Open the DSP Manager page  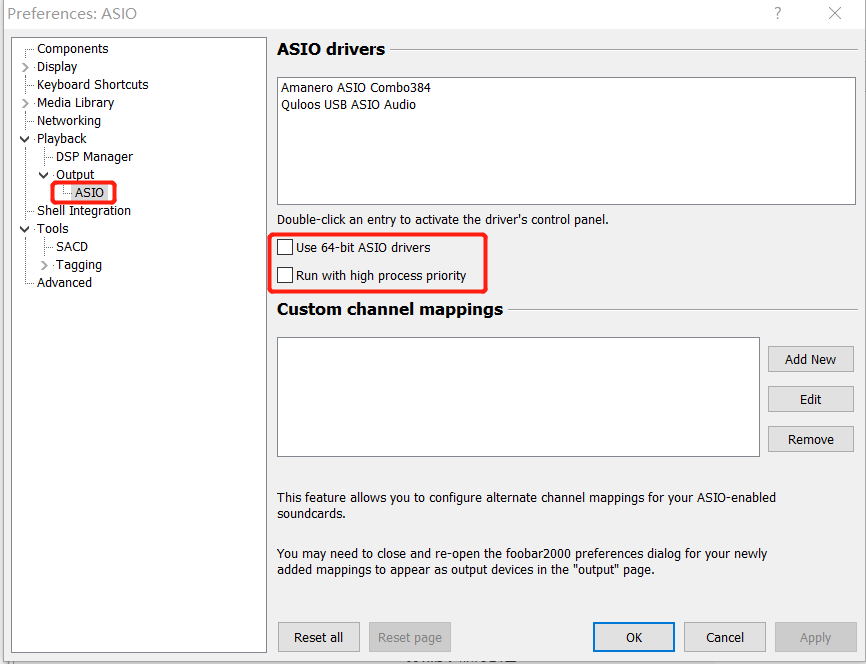94,157
